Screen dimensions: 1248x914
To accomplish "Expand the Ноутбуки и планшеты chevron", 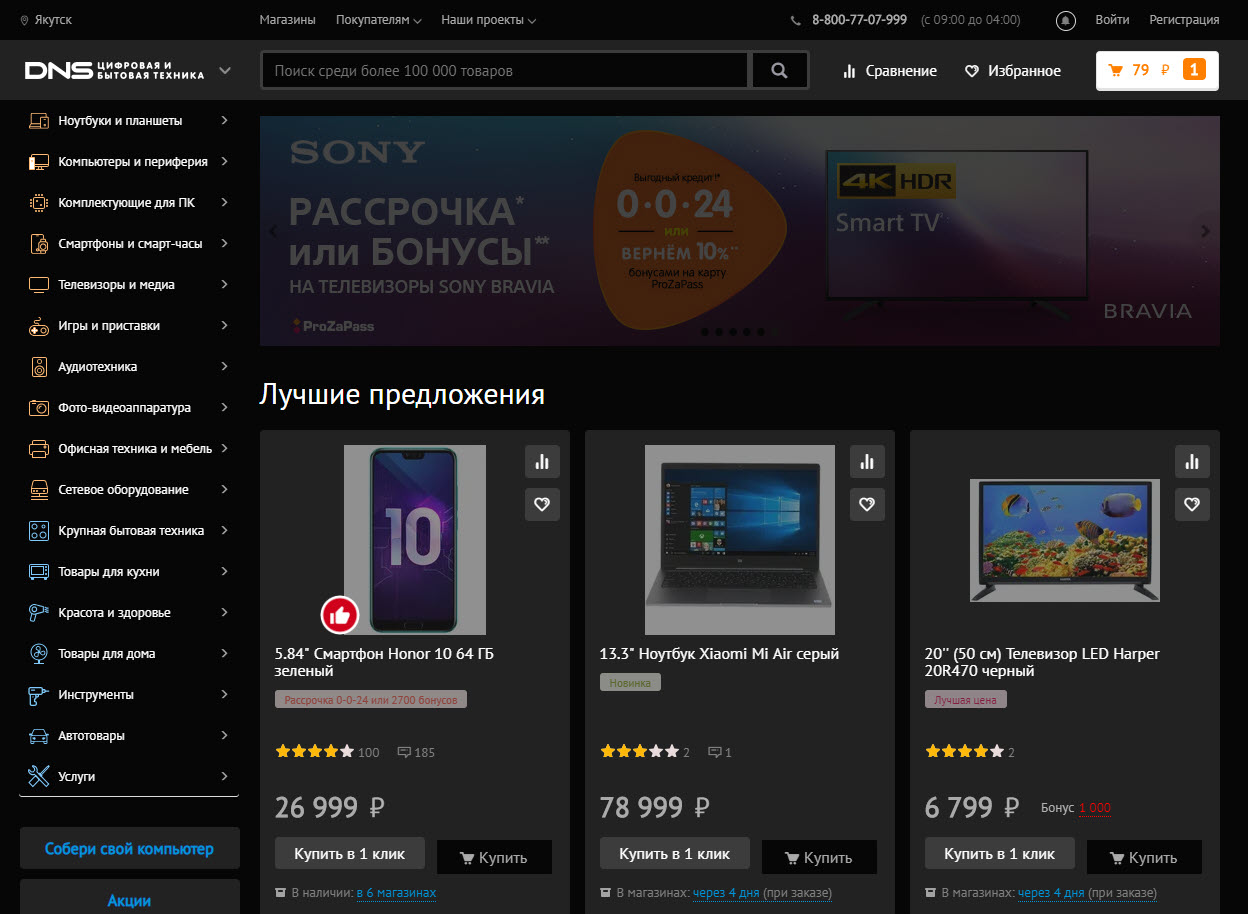I will coord(224,121).
